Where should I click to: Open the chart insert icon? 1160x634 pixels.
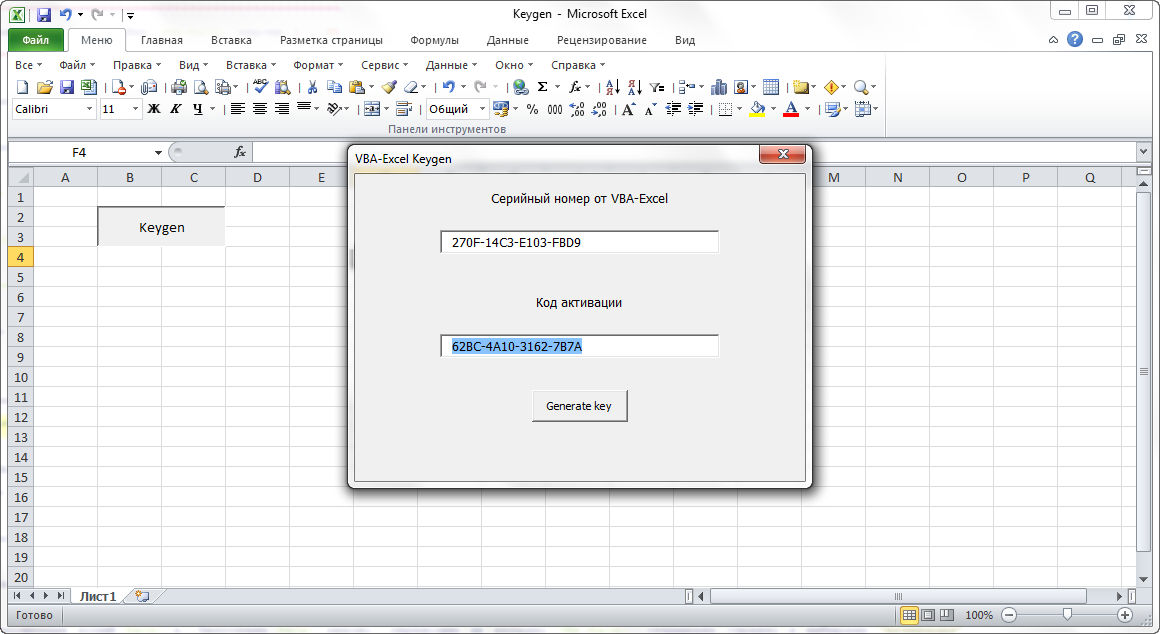click(x=718, y=87)
